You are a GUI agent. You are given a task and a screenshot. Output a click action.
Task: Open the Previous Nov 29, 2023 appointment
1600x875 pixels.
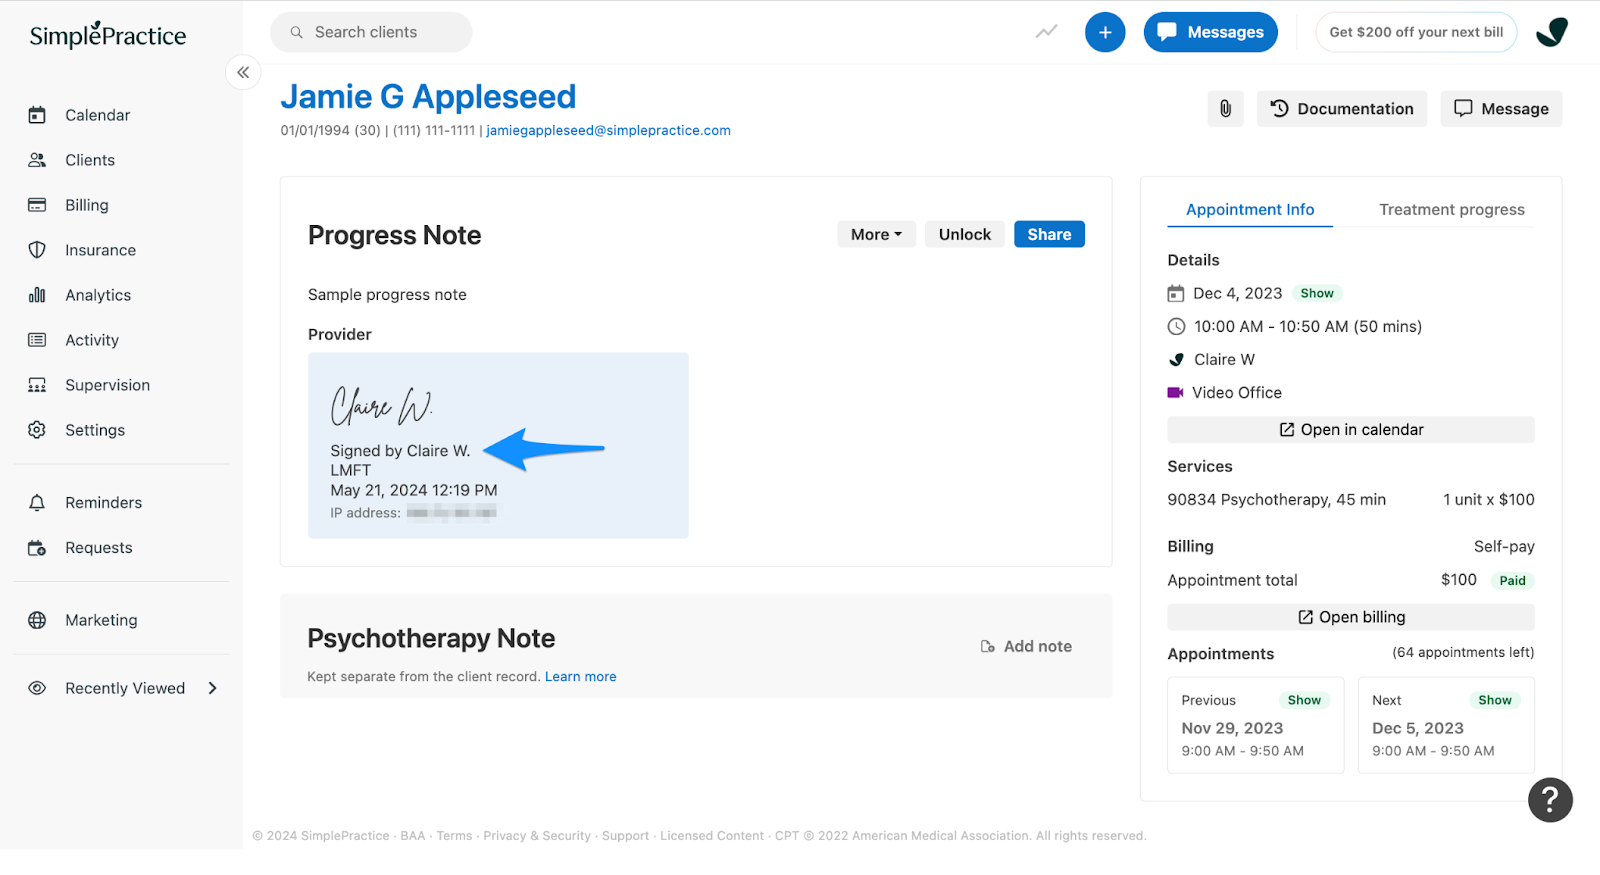[x=1256, y=726]
